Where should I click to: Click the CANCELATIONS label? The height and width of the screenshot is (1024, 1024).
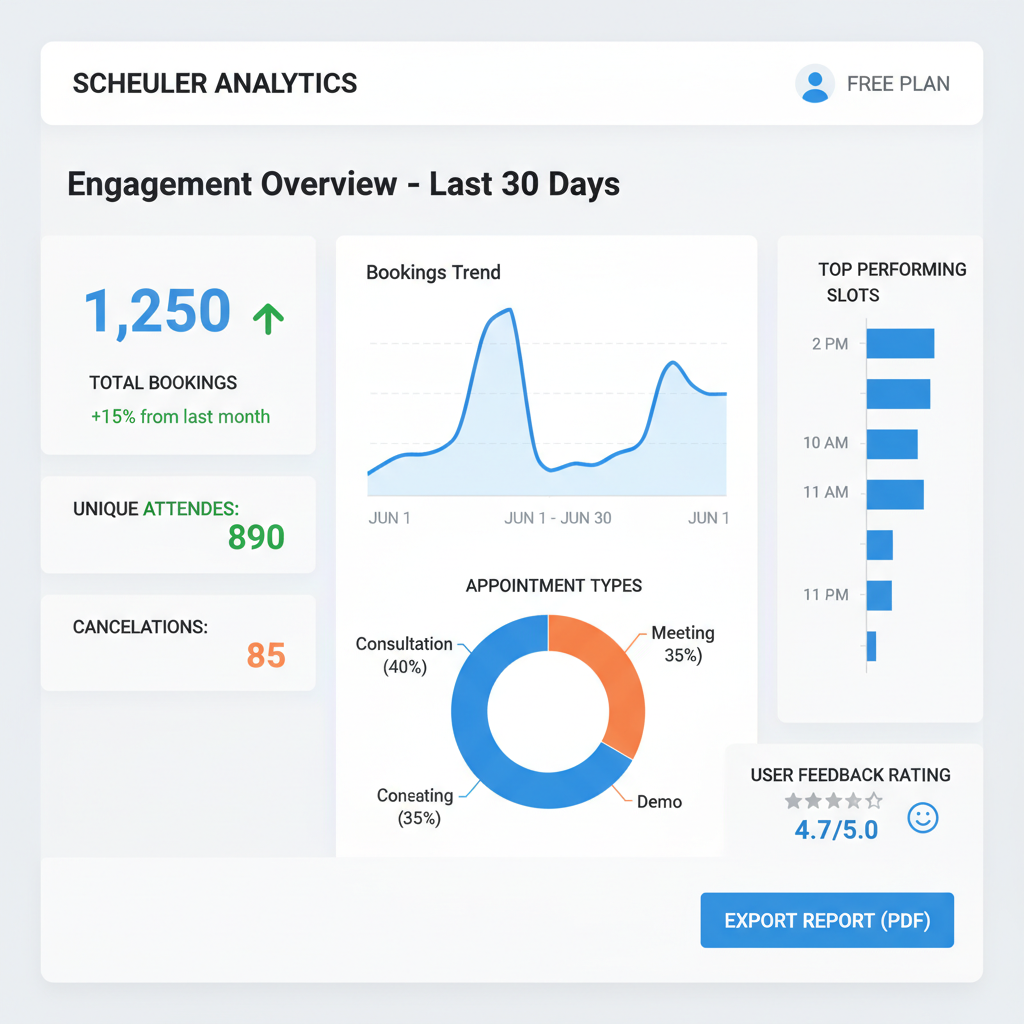pyautogui.click(x=140, y=627)
